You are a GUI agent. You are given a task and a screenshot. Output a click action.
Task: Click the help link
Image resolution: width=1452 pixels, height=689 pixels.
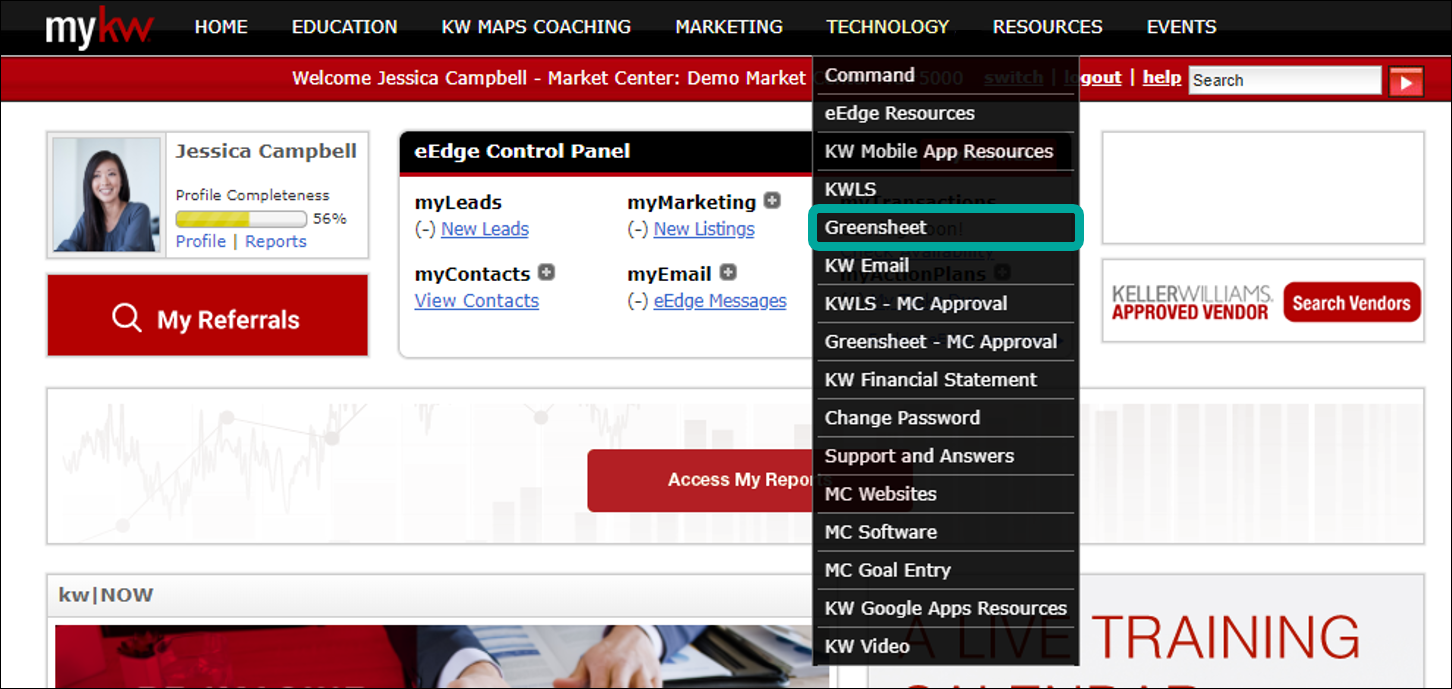[1162, 78]
